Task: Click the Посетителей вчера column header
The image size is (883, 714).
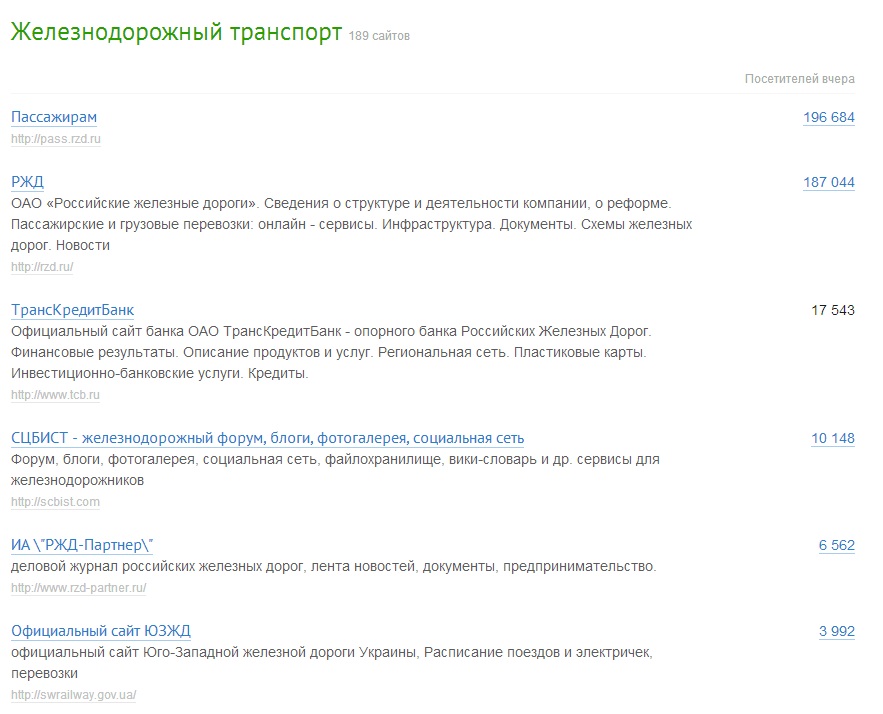Action: point(799,79)
